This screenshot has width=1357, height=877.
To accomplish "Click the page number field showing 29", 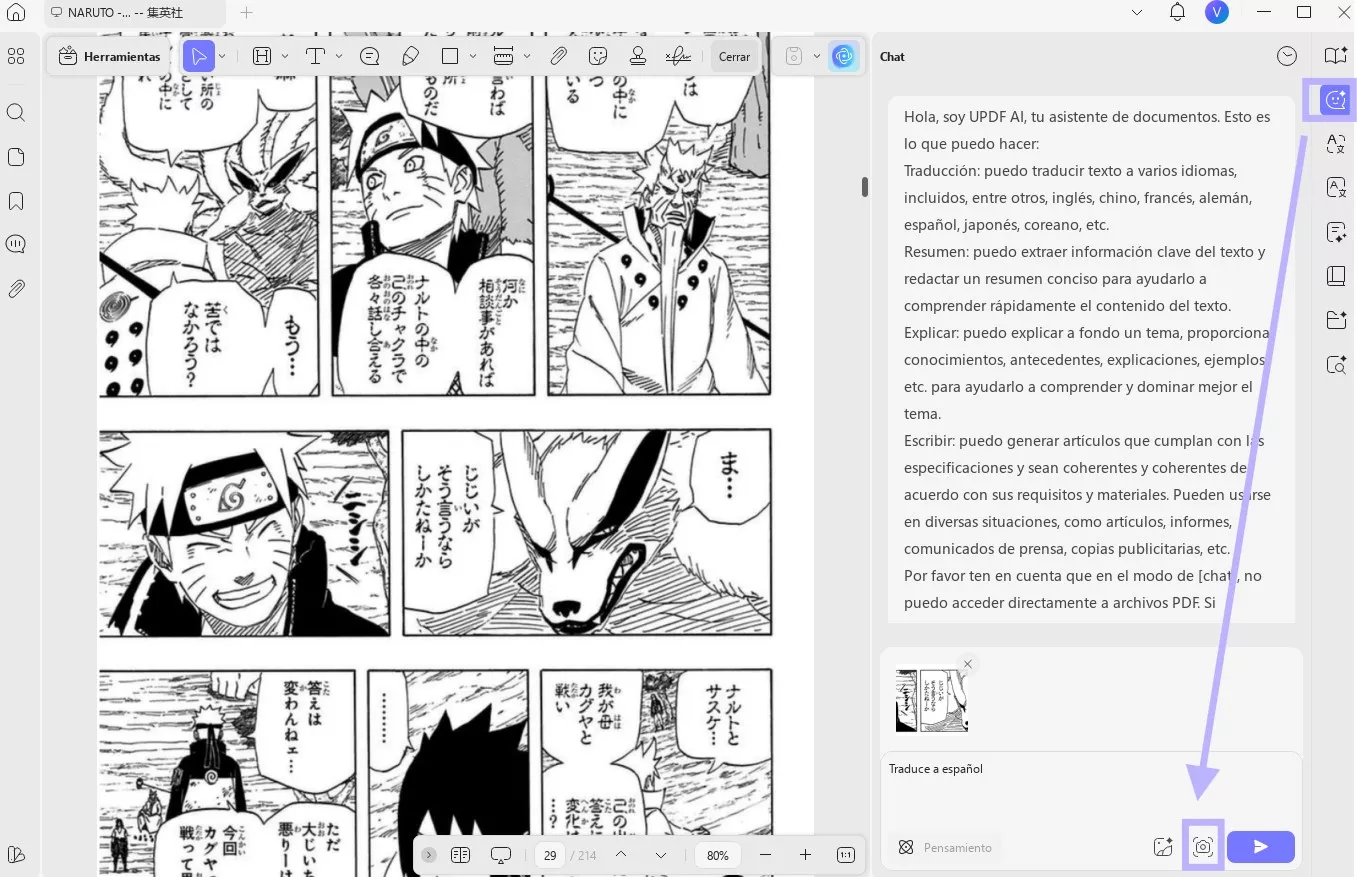I will coord(550,855).
